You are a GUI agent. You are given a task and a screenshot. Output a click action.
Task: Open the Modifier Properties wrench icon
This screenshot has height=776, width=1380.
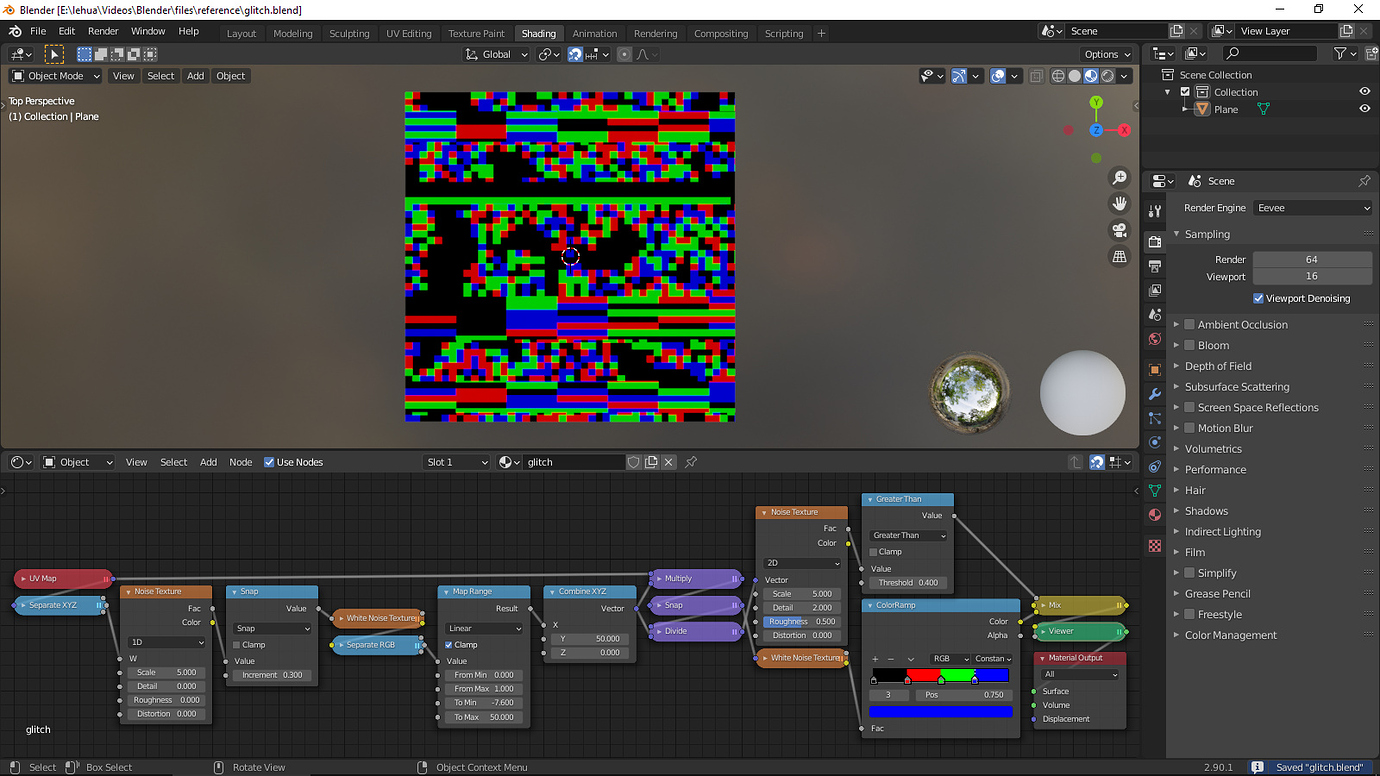pos(1155,394)
